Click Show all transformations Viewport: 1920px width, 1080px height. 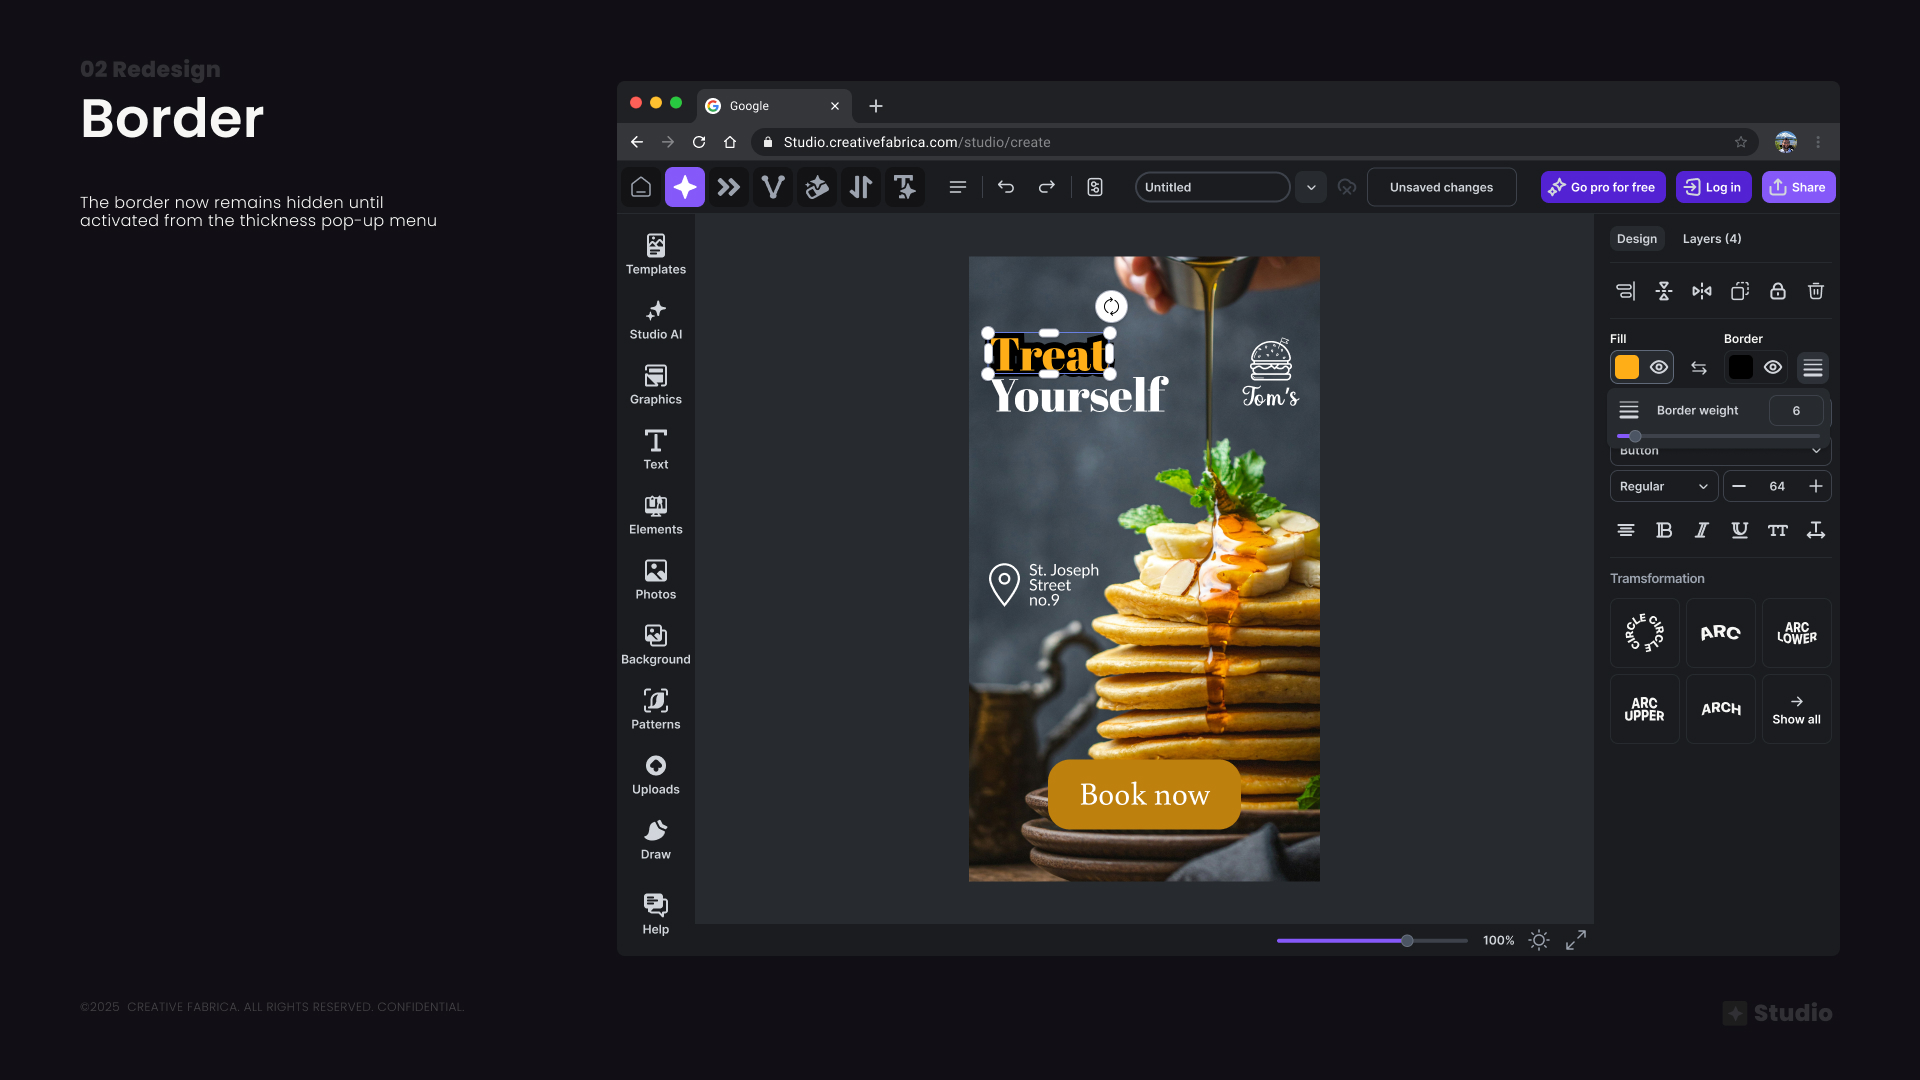(x=1796, y=709)
